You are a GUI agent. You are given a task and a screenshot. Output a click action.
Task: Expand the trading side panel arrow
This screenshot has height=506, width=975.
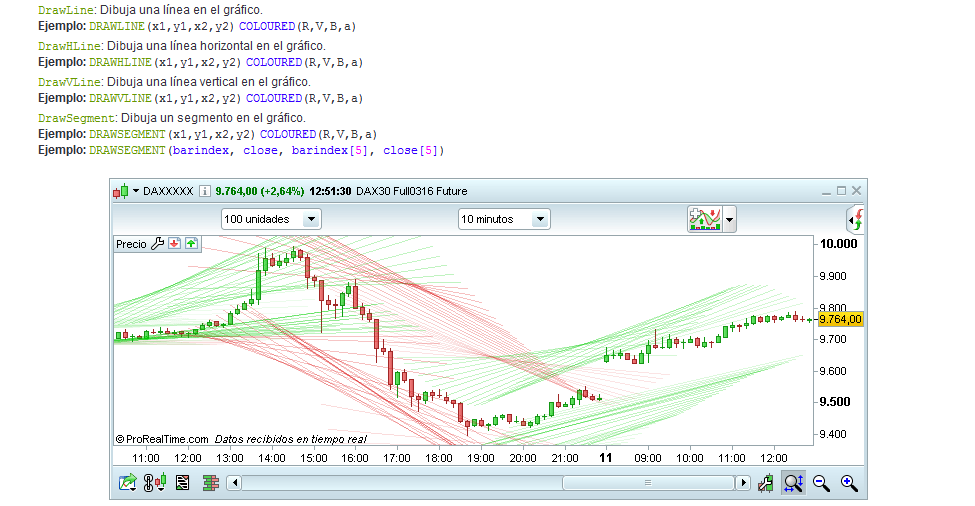(856, 220)
